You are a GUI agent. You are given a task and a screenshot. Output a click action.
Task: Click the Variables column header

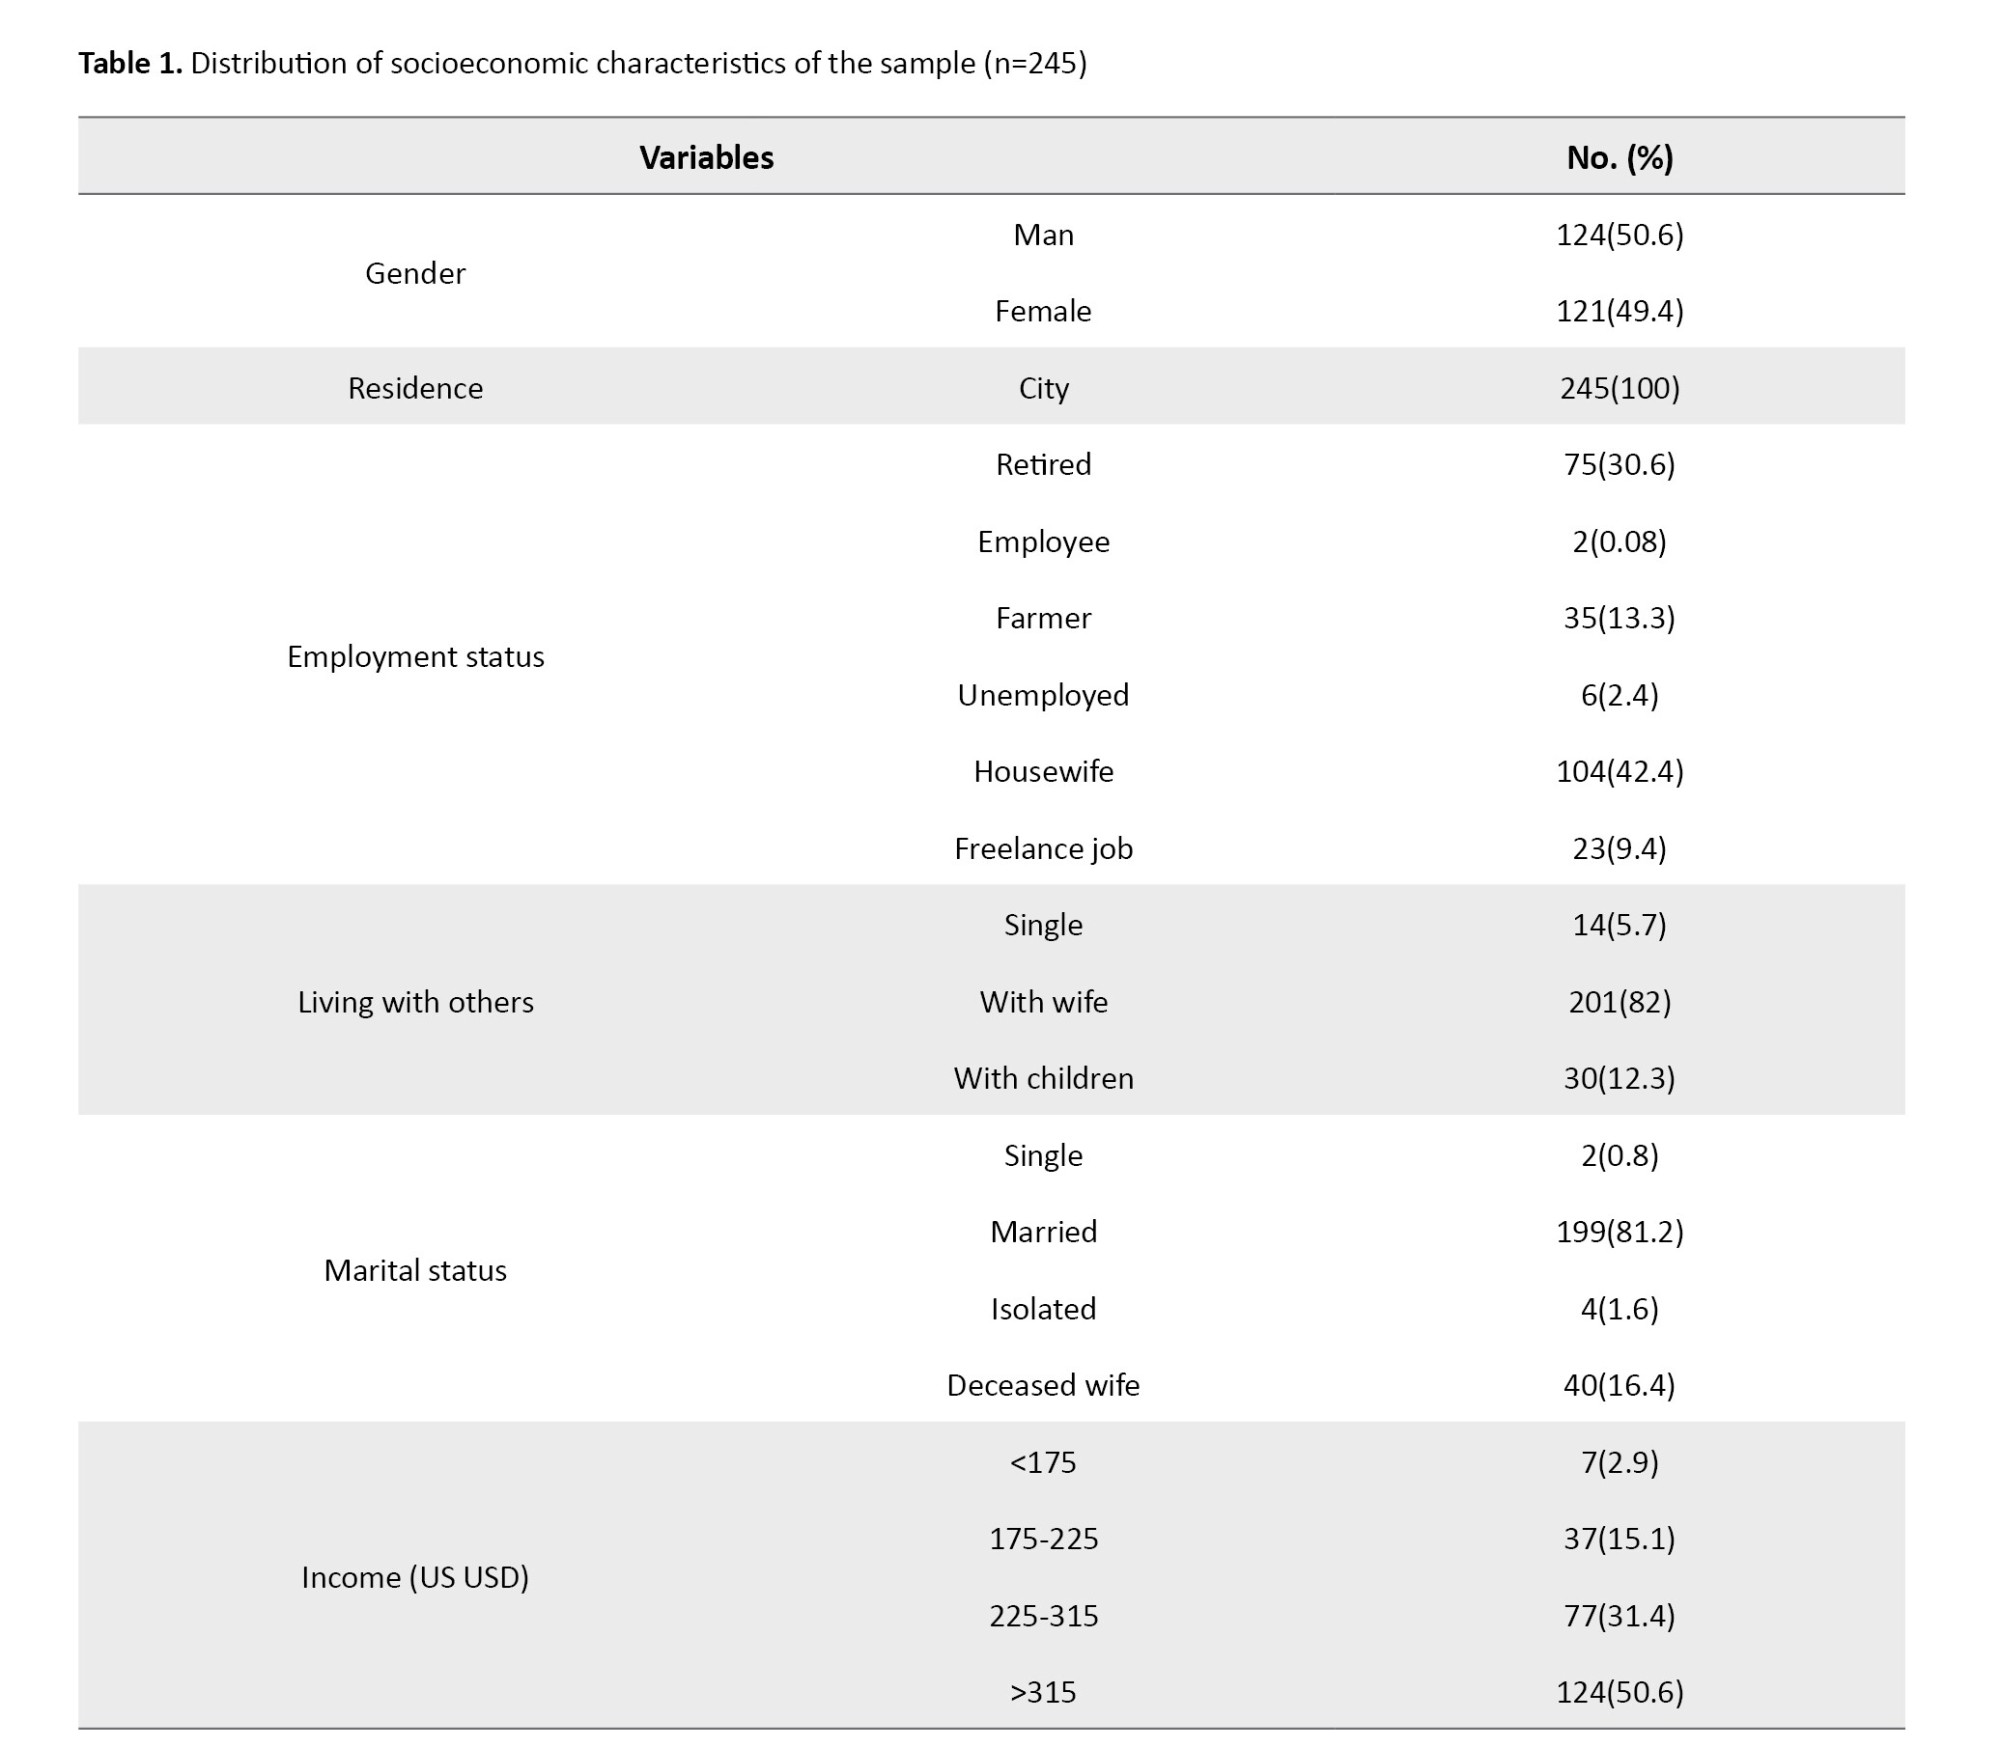[x=706, y=157]
